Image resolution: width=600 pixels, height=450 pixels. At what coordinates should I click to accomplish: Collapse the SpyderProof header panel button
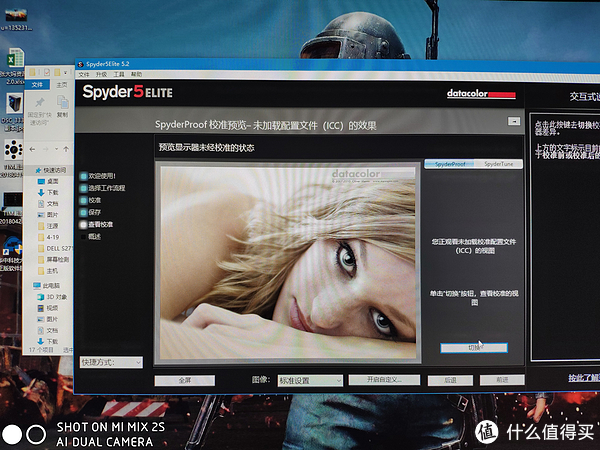[514, 121]
